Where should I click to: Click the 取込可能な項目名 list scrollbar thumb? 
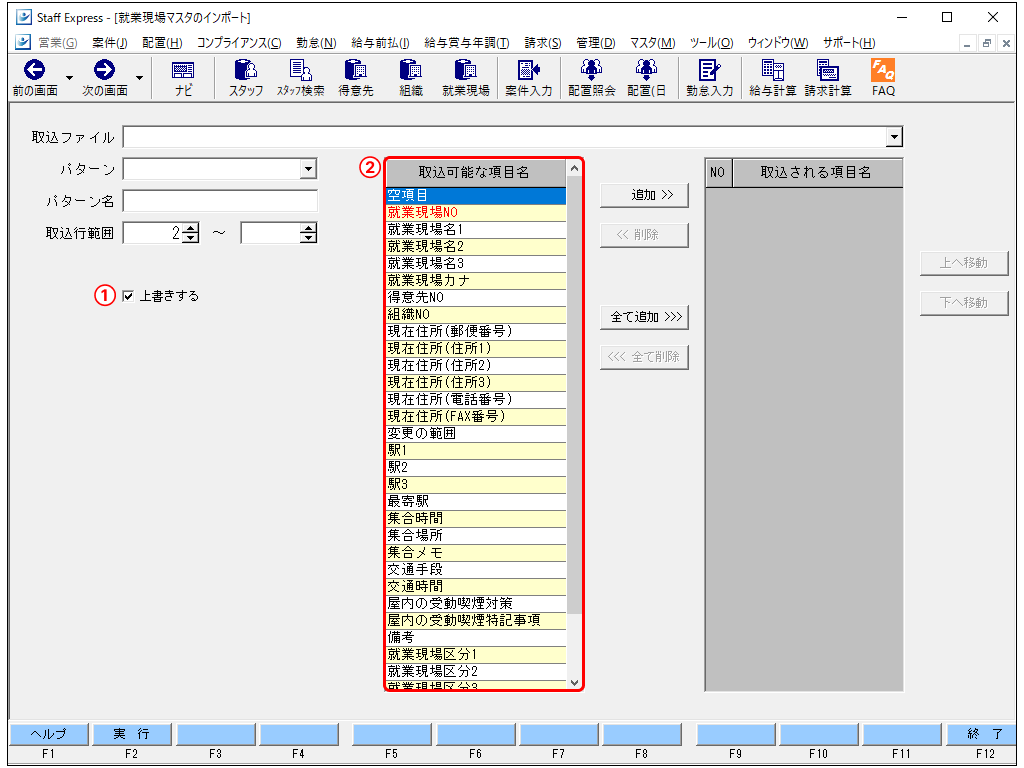click(574, 396)
